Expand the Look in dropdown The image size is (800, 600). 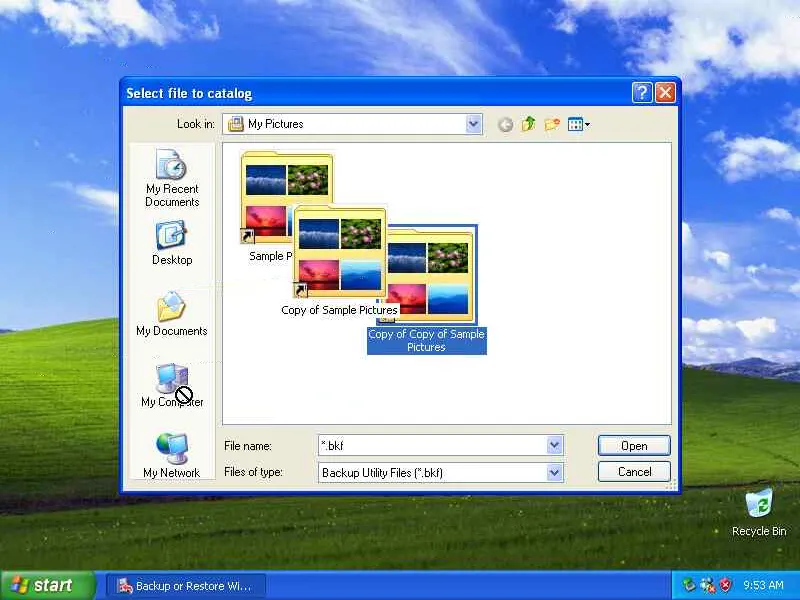click(x=474, y=124)
